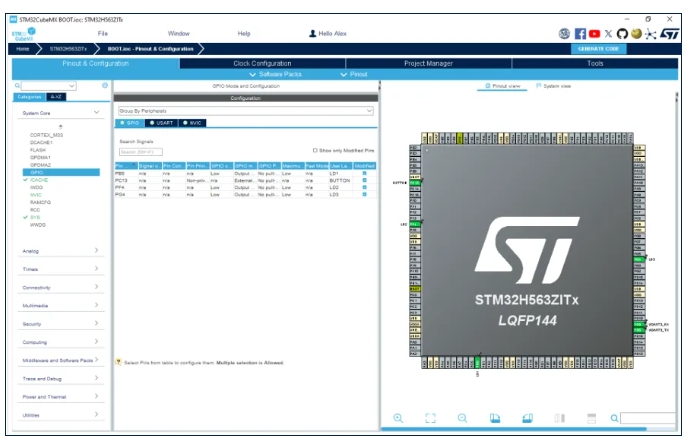Open the X social icon

click(608, 34)
